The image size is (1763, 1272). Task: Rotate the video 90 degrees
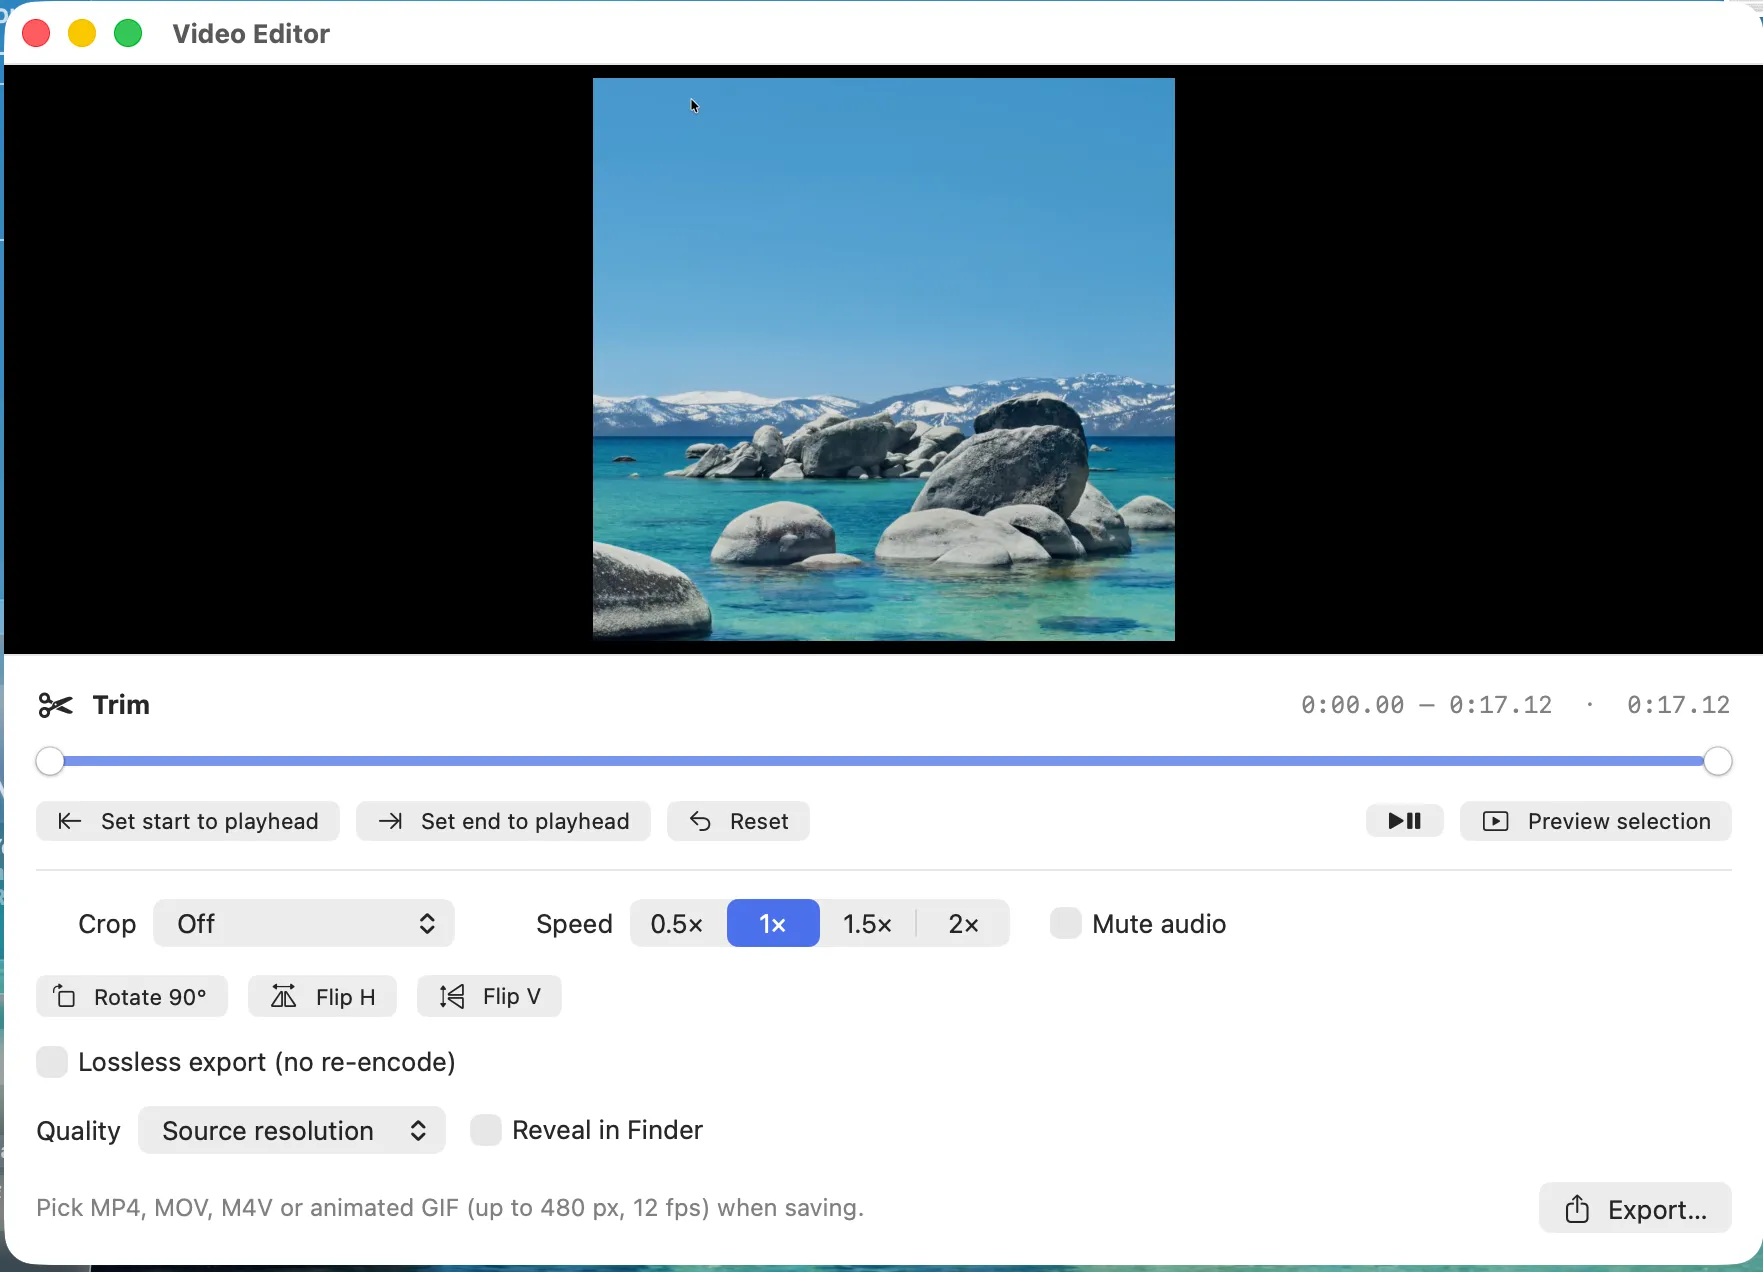(x=132, y=996)
